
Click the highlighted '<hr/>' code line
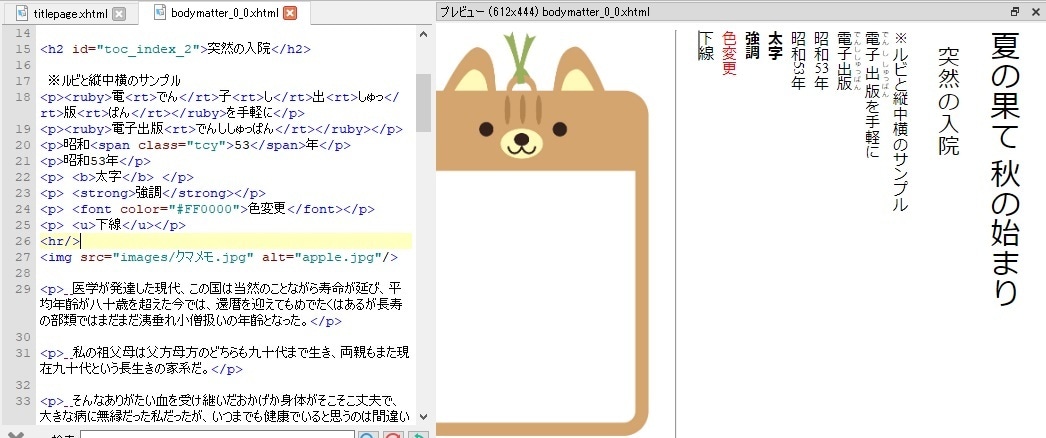[225, 241]
